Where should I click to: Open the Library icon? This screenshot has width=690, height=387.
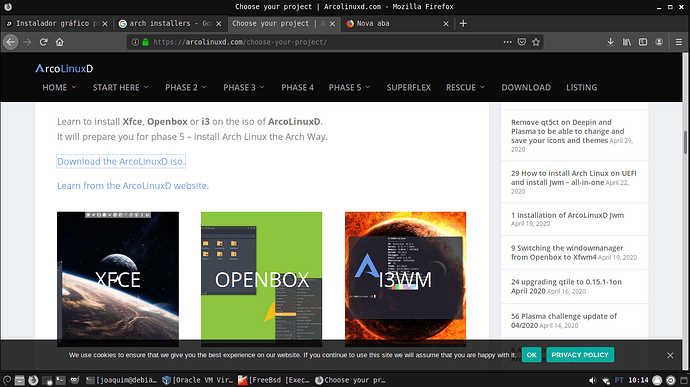(x=627, y=42)
